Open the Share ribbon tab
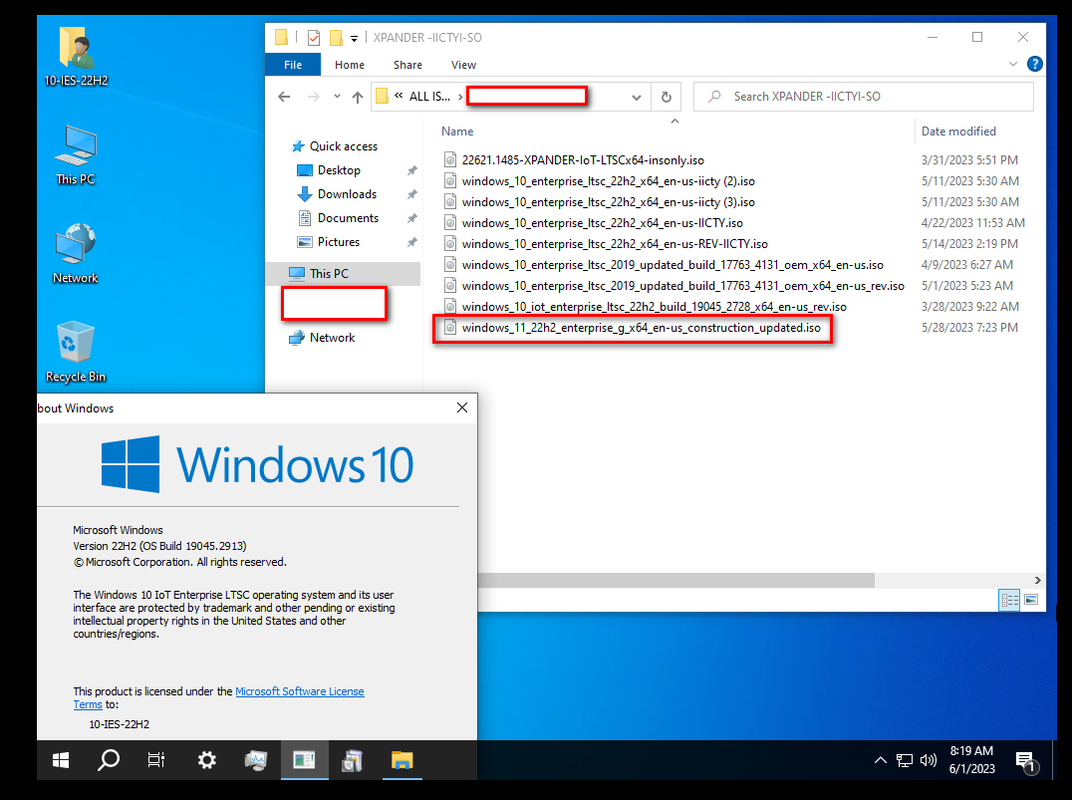The width and height of the screenshot is (1072, 800). click(407, 65)
